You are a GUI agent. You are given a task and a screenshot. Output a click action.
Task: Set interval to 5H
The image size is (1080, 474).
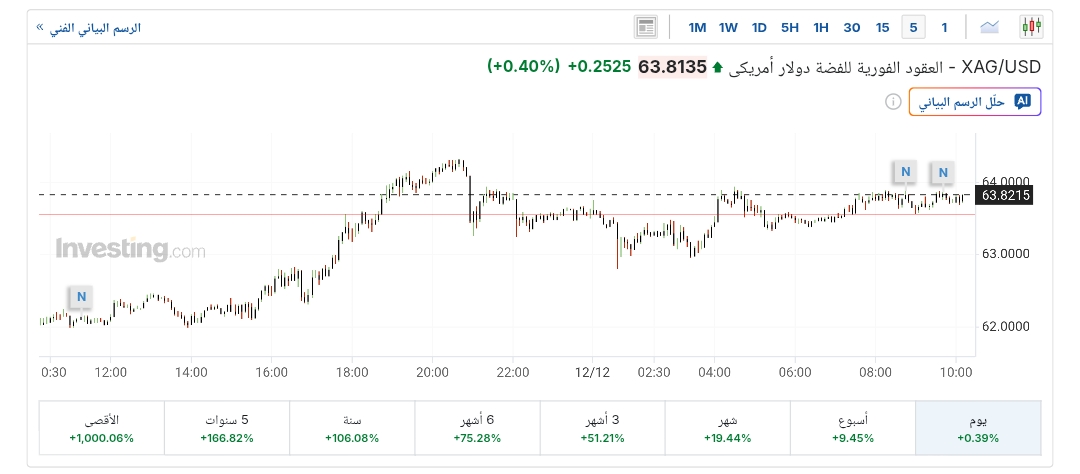[x=790, y=27]
